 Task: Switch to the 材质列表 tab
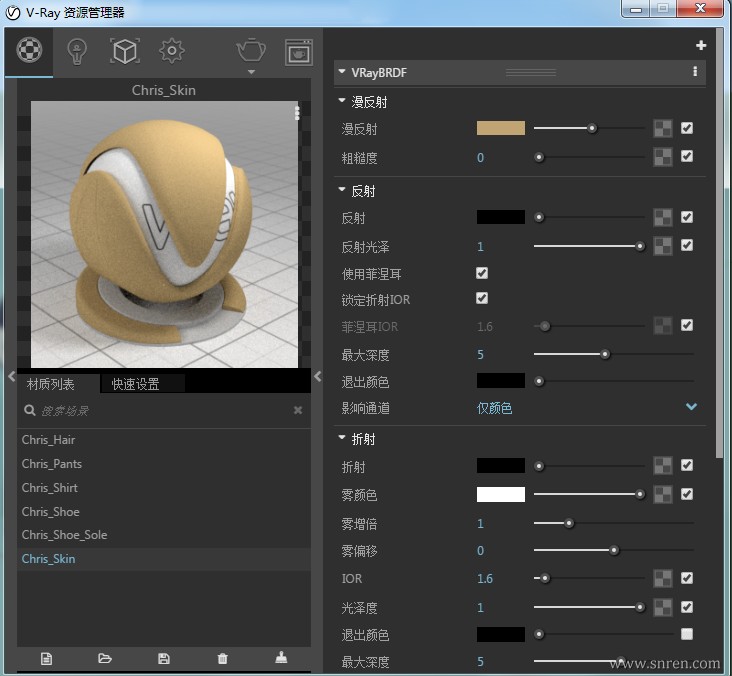point(50,384)
